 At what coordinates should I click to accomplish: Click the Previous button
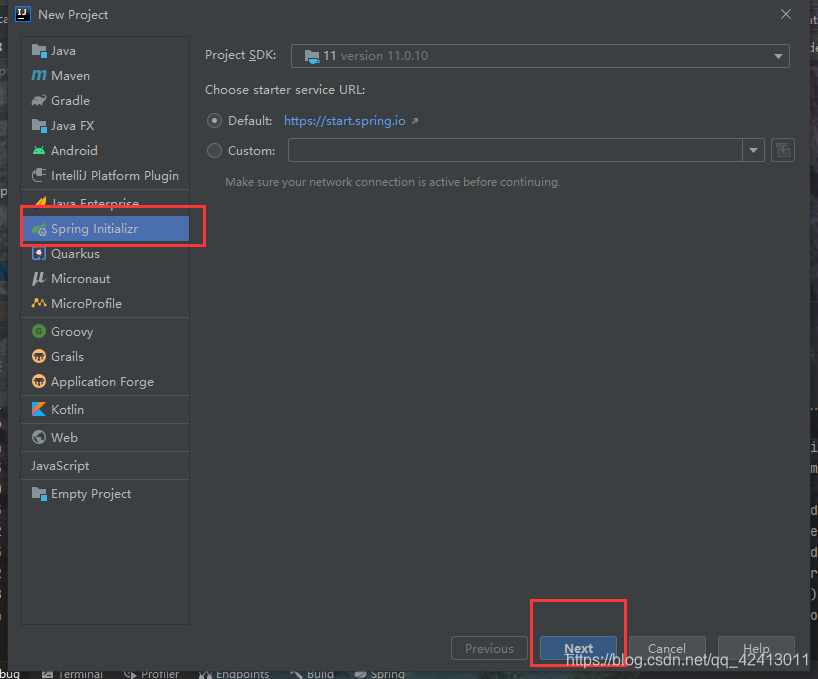tap(489, 648)
